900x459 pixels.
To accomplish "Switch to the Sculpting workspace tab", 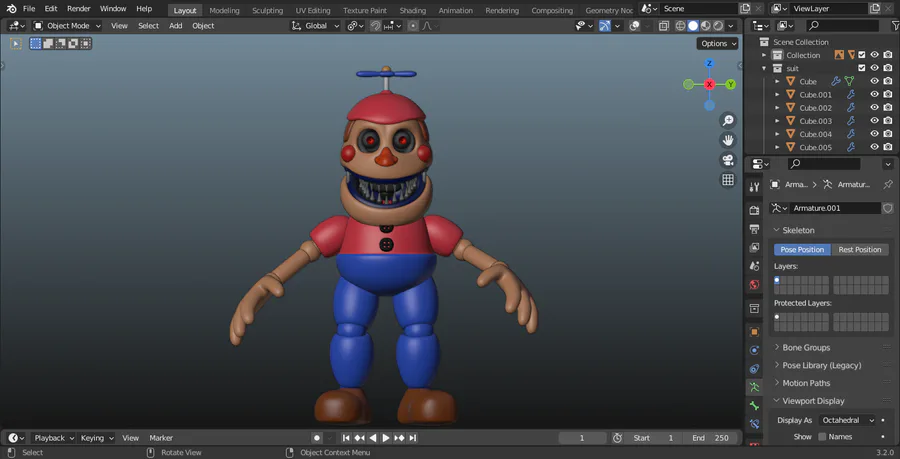I will tap(267, 10).
